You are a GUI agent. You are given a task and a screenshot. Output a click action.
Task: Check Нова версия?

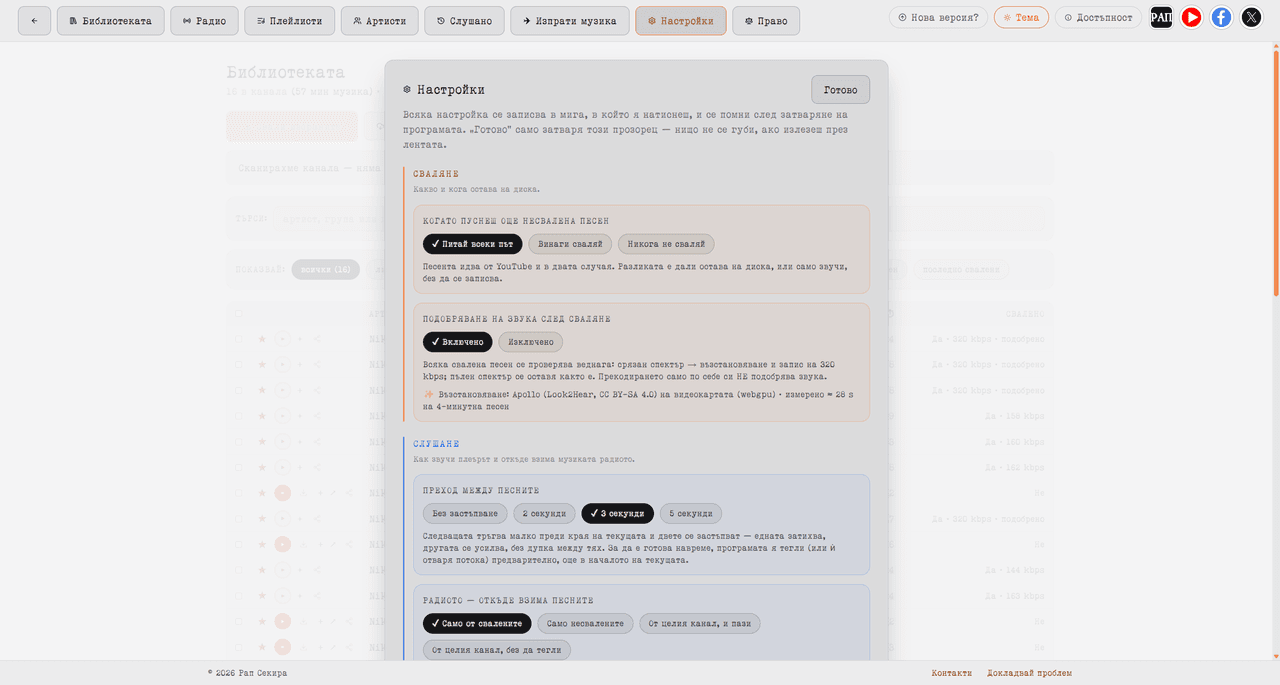pyautogui.click(x=938, y=17)
